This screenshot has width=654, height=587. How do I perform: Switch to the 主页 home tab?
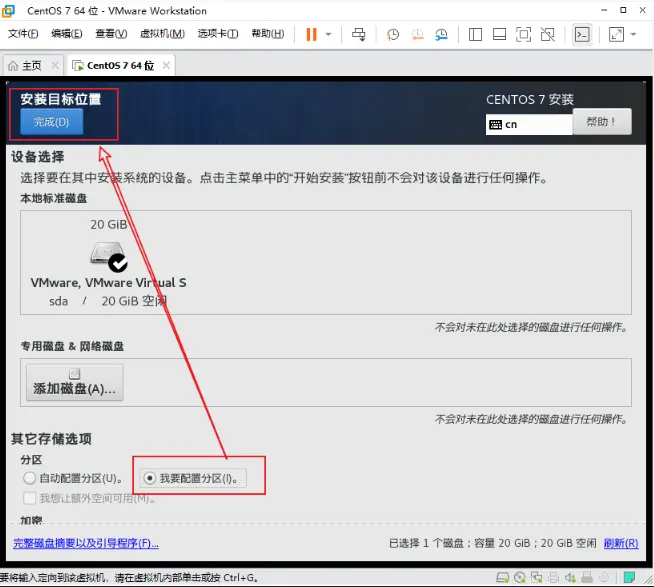click(x=26, y=66)
